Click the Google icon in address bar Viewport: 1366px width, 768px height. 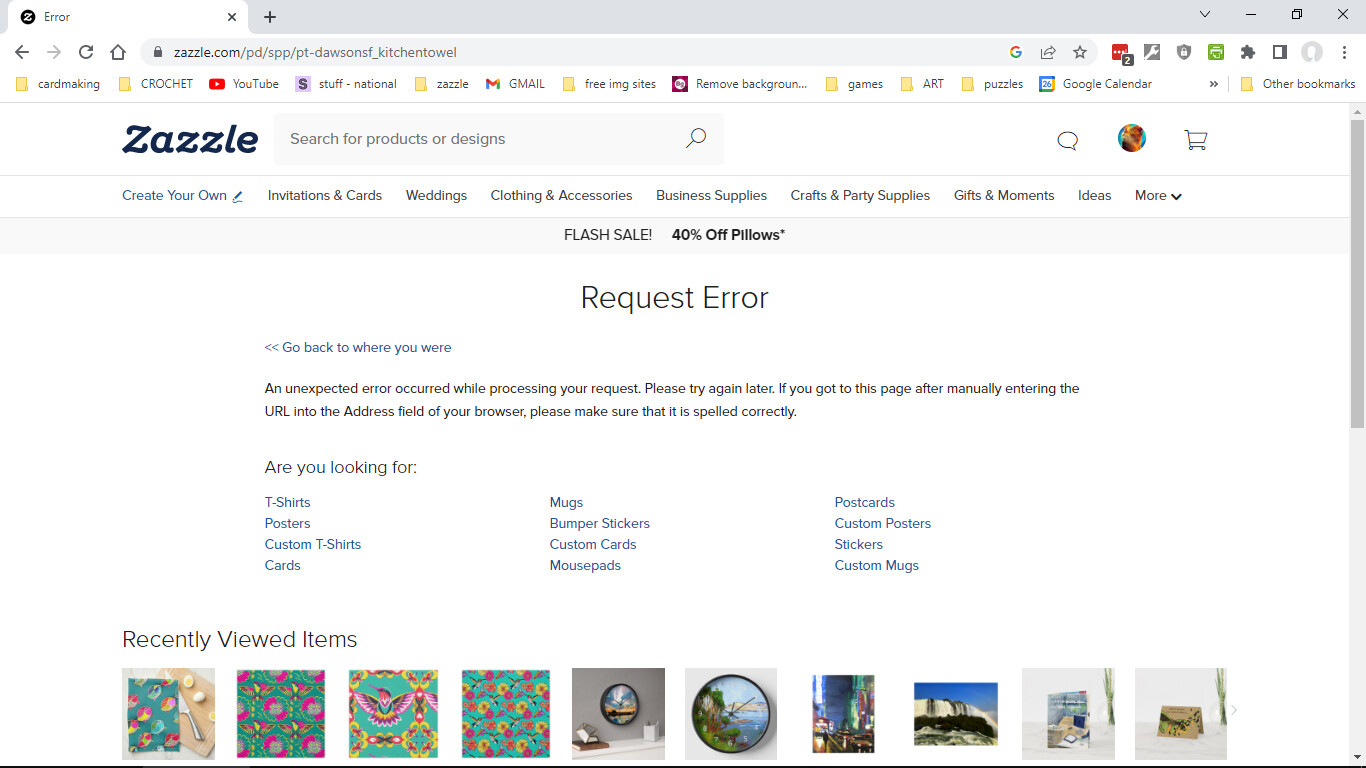point(1016,52)
